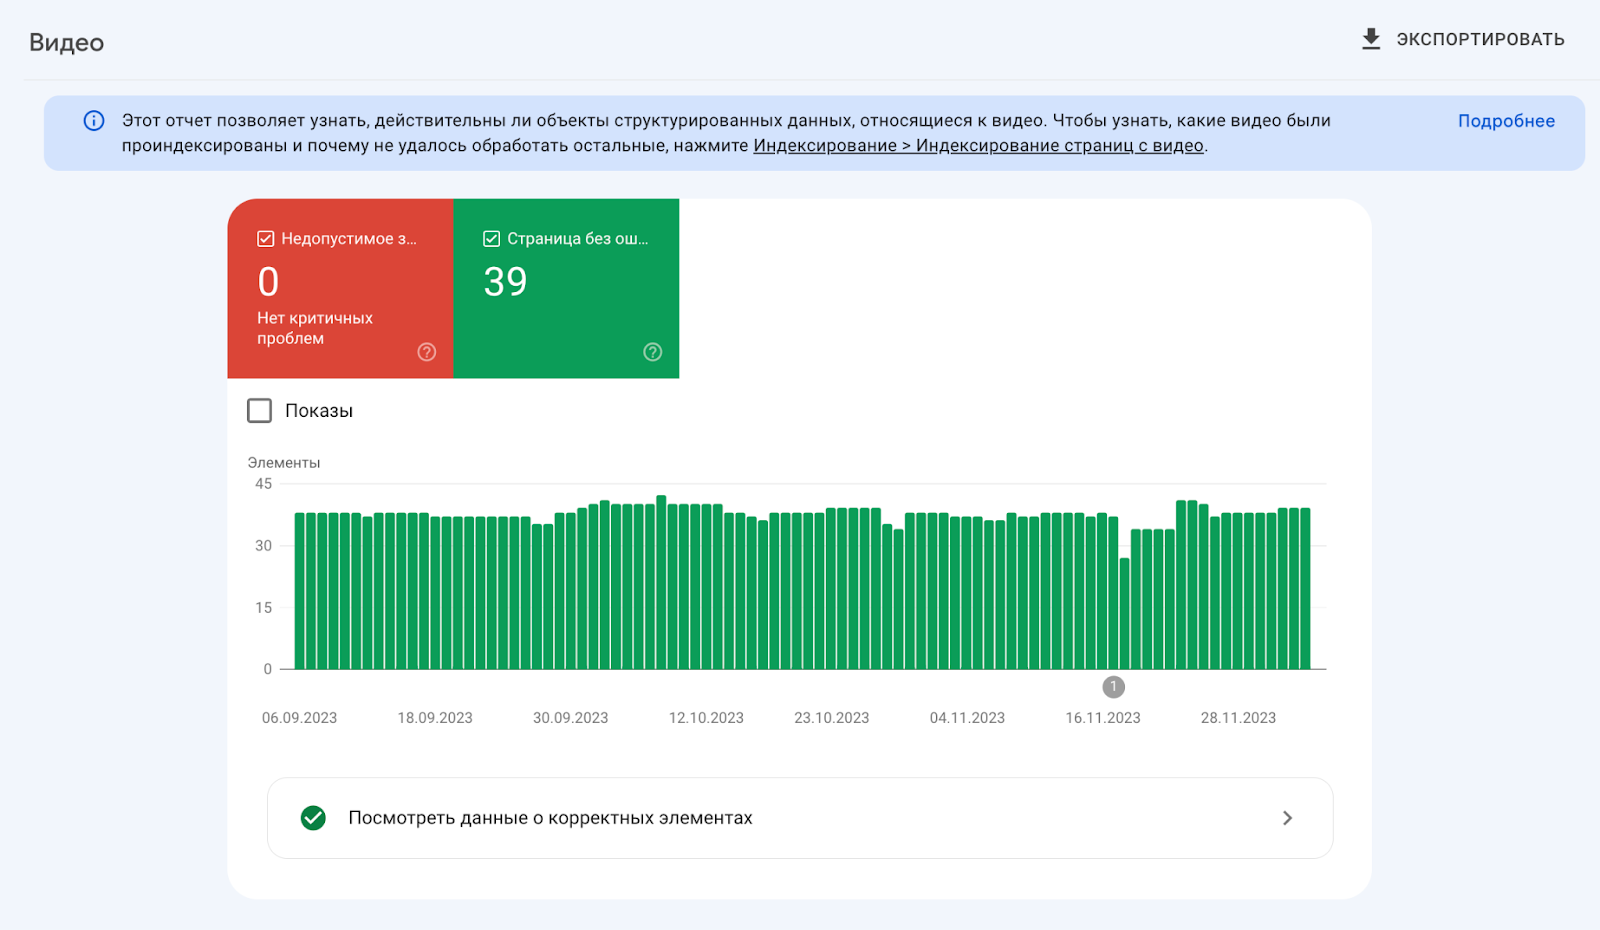Click the 16.11.2023 date label
This screenshot has height=930, width=1600.
[x=1103, y=718]
